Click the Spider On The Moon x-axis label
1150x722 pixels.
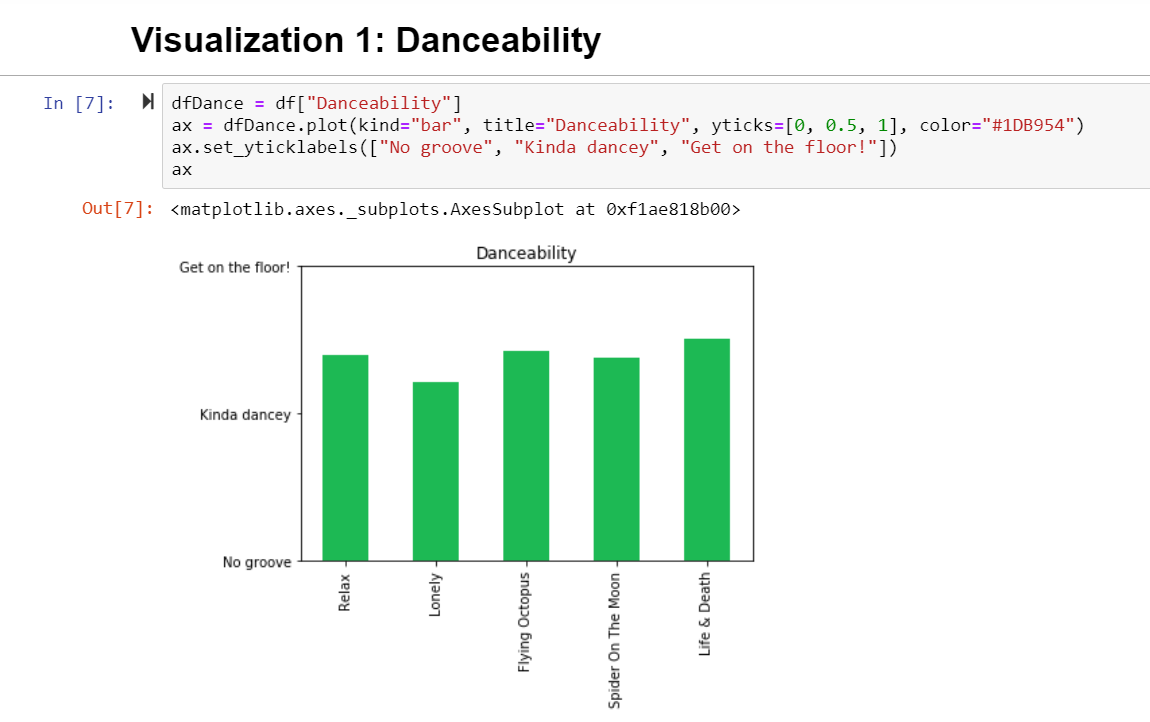coord(615,641)
